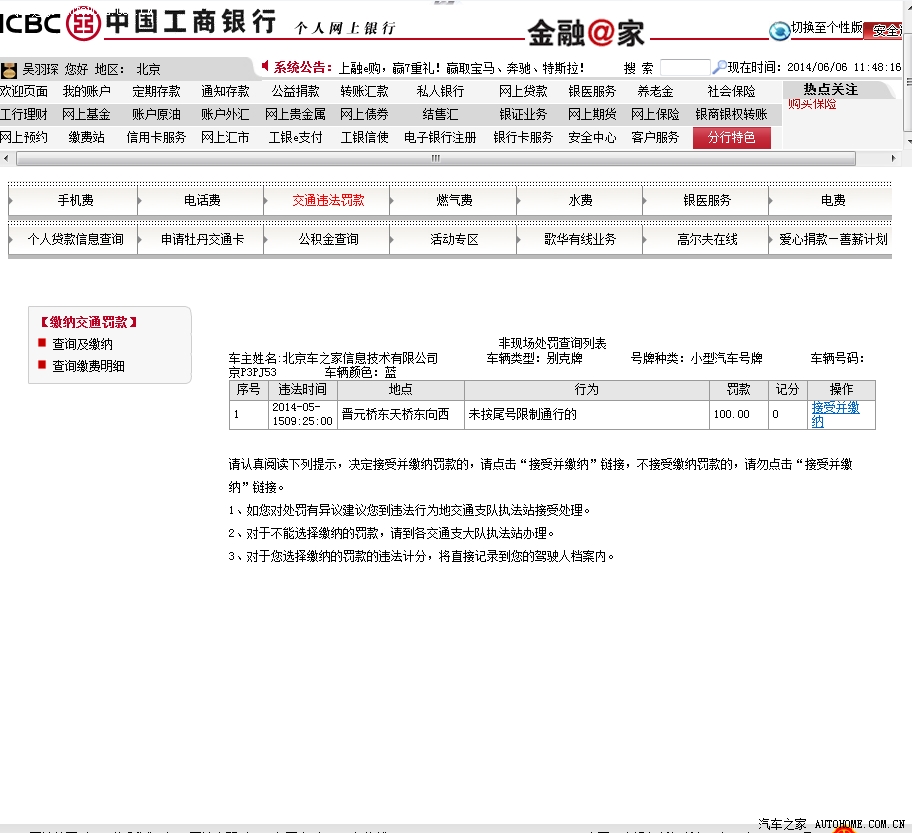Viewport: 912px width, 833px height.
Task: Click 查询缴费明细 in side menu
Action: [88, 366]
